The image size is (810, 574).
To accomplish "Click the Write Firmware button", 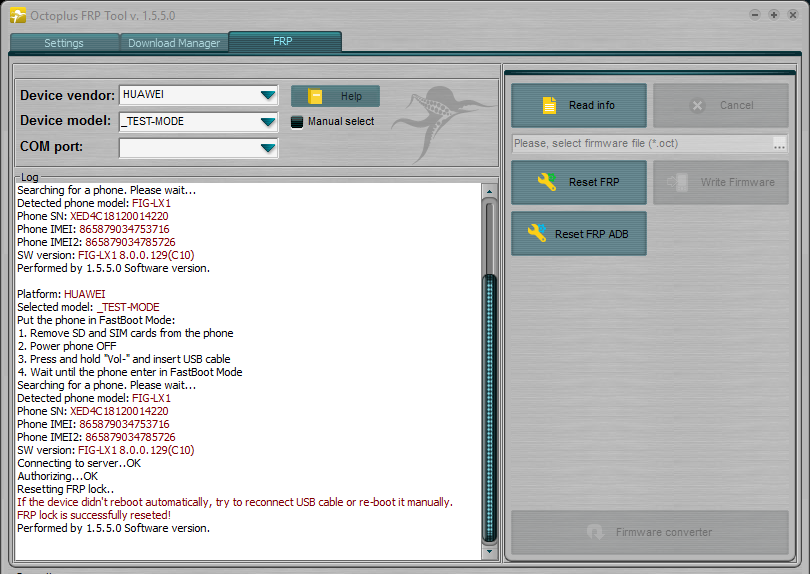I will click(x=721, y=182).
